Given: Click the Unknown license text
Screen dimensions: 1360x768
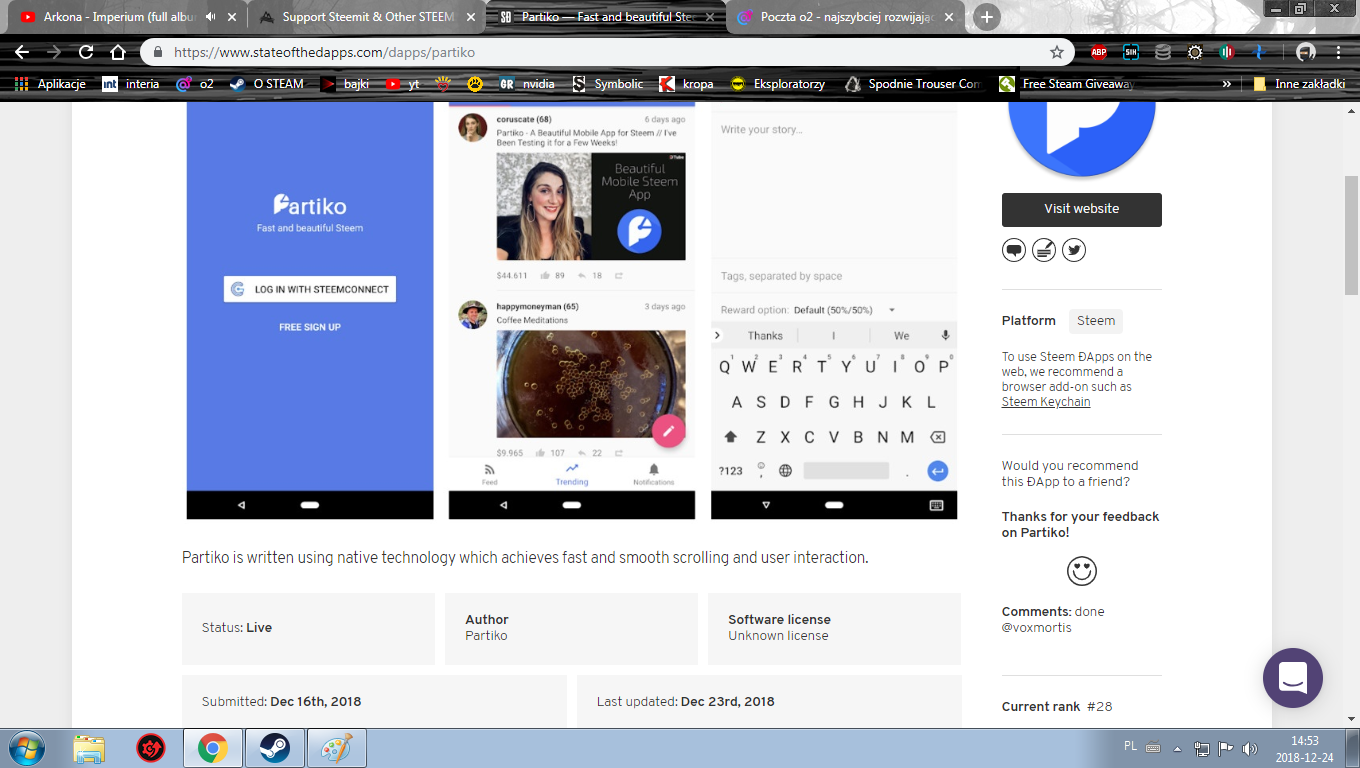Looking at the screenshot, I should (x=778, y=636).
